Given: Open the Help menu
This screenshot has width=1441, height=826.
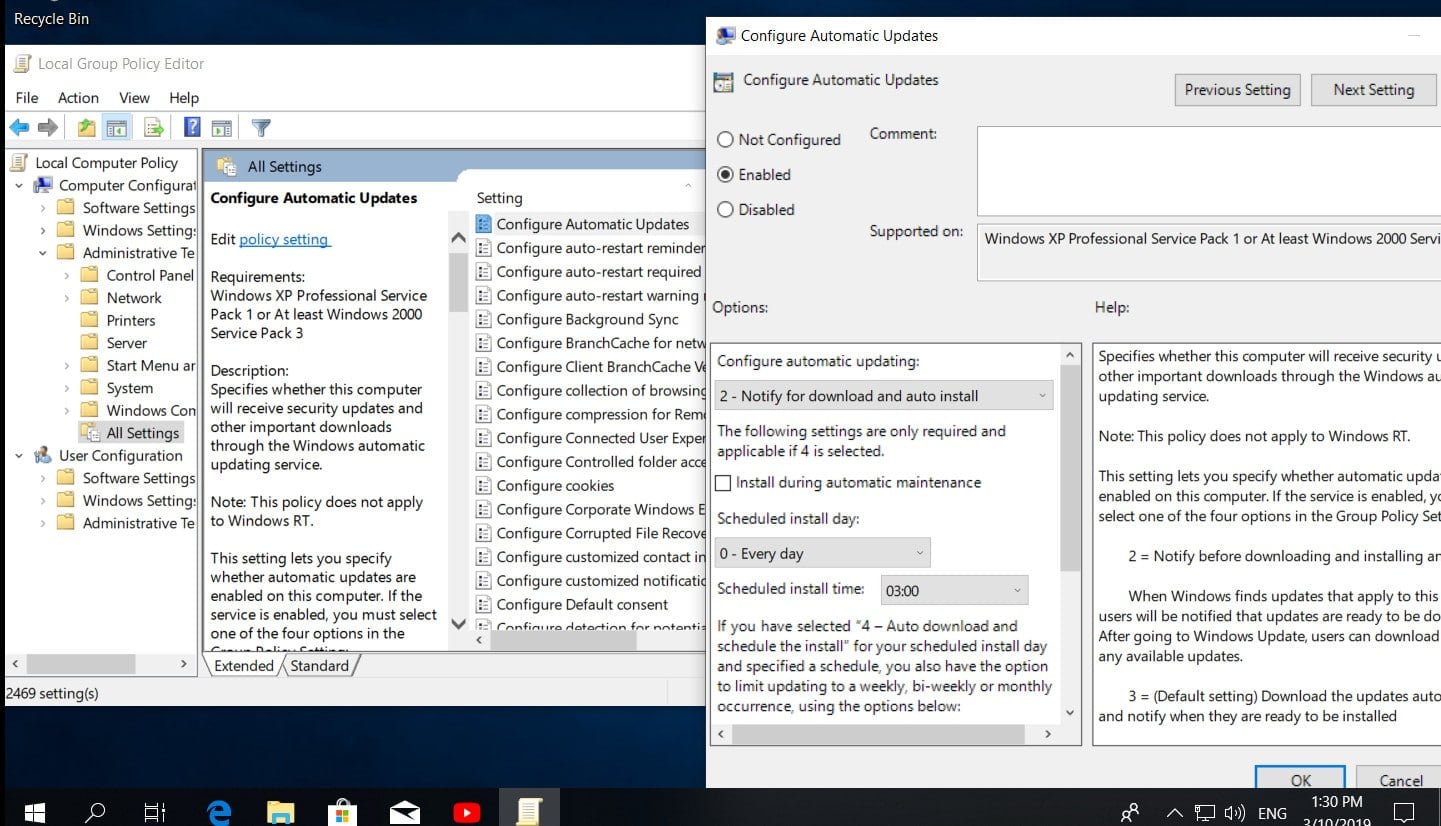Looking at the screenshot, I should (x=184, y=98).
